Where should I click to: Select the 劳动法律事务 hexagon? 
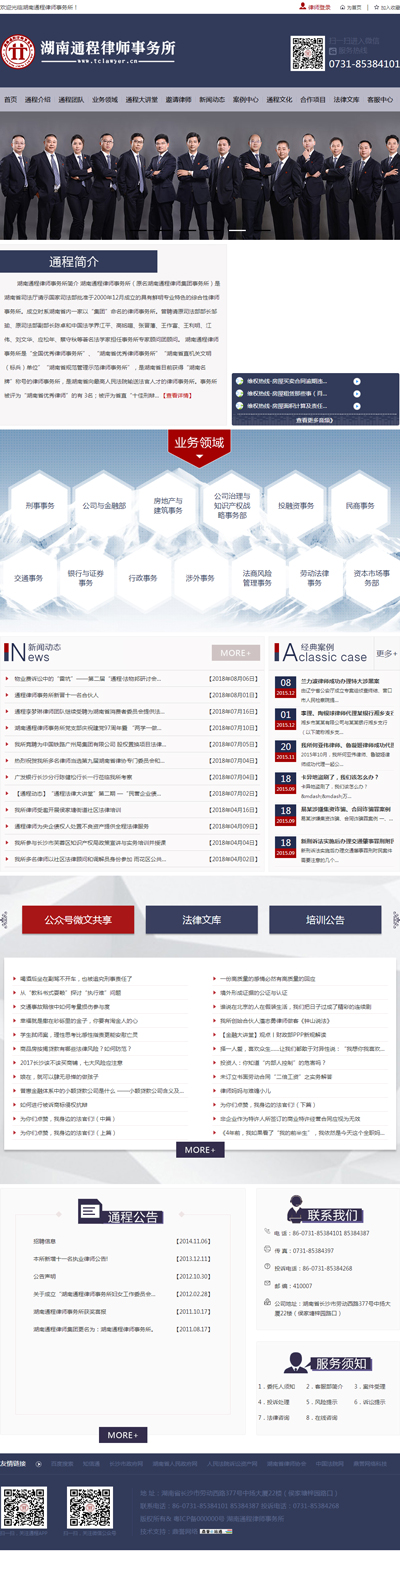314,578
